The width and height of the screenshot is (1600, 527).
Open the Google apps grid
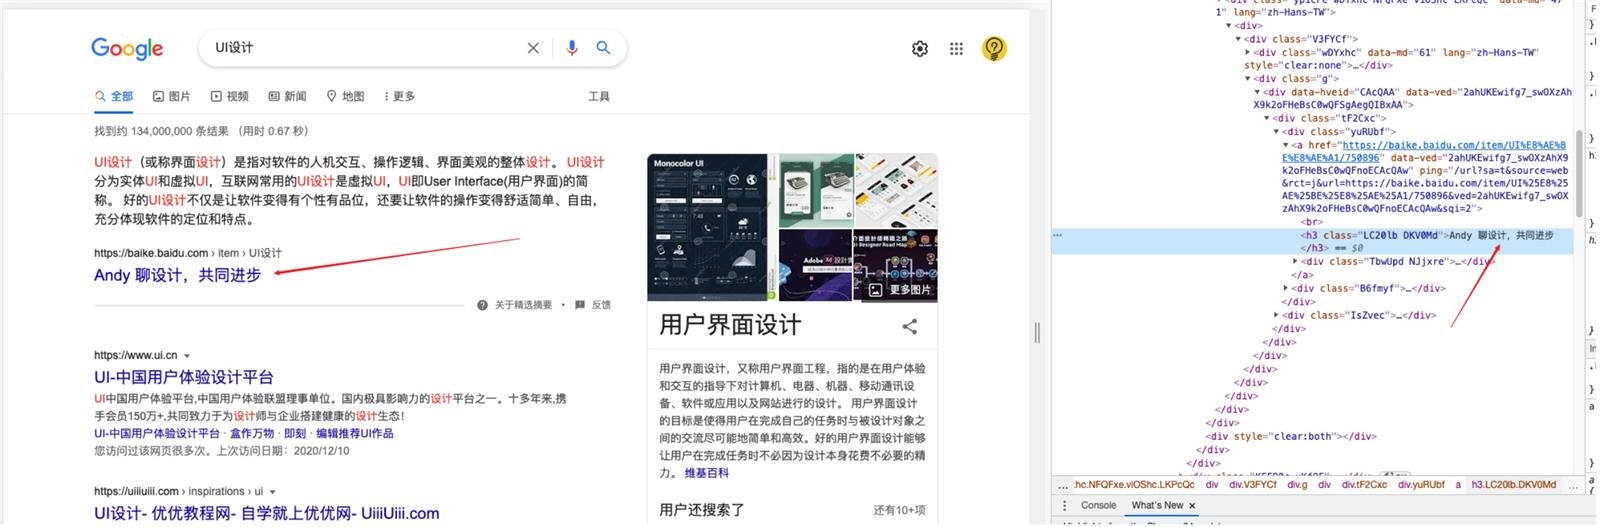click(956, 48)
